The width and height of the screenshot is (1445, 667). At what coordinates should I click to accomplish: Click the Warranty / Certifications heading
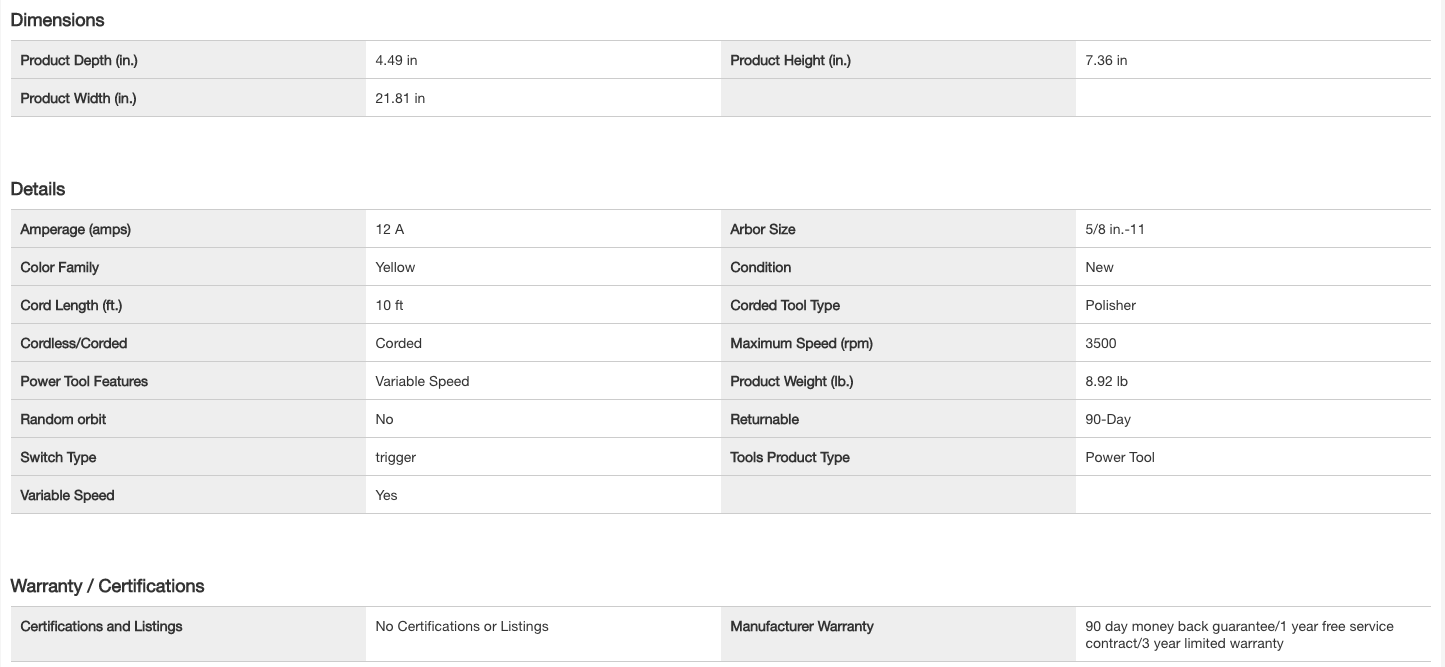[107, 586]
